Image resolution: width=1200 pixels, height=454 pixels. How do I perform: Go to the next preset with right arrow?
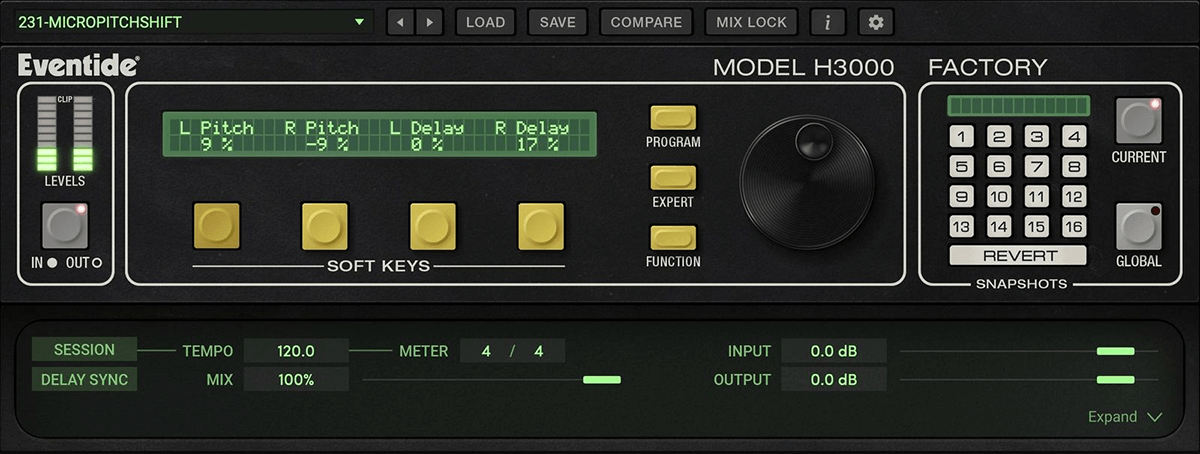(429, 22)
